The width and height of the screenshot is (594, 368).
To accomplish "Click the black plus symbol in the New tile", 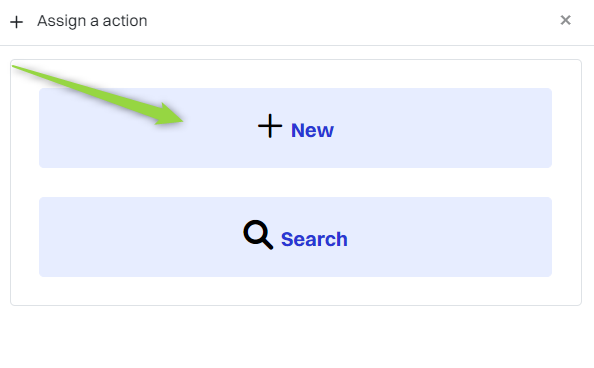I will pyautogui.click(x=270, y=126).
